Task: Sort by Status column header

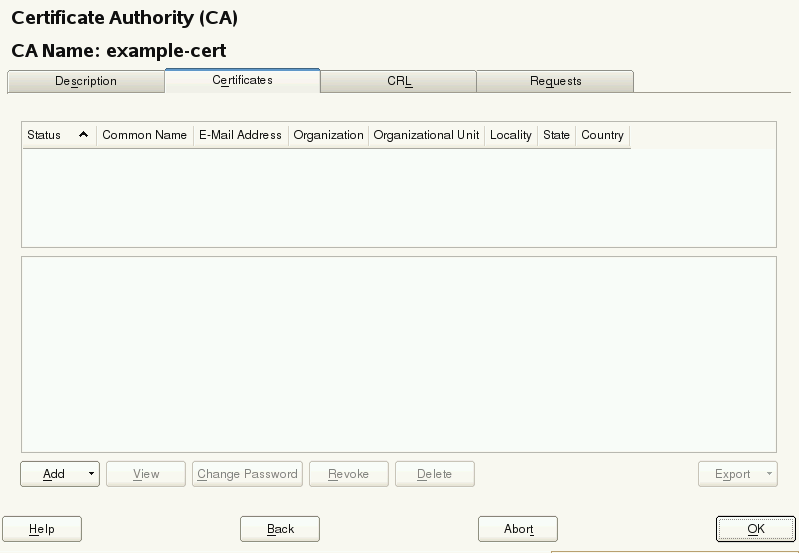Action: pyautogui.click(x=45, y=135)
